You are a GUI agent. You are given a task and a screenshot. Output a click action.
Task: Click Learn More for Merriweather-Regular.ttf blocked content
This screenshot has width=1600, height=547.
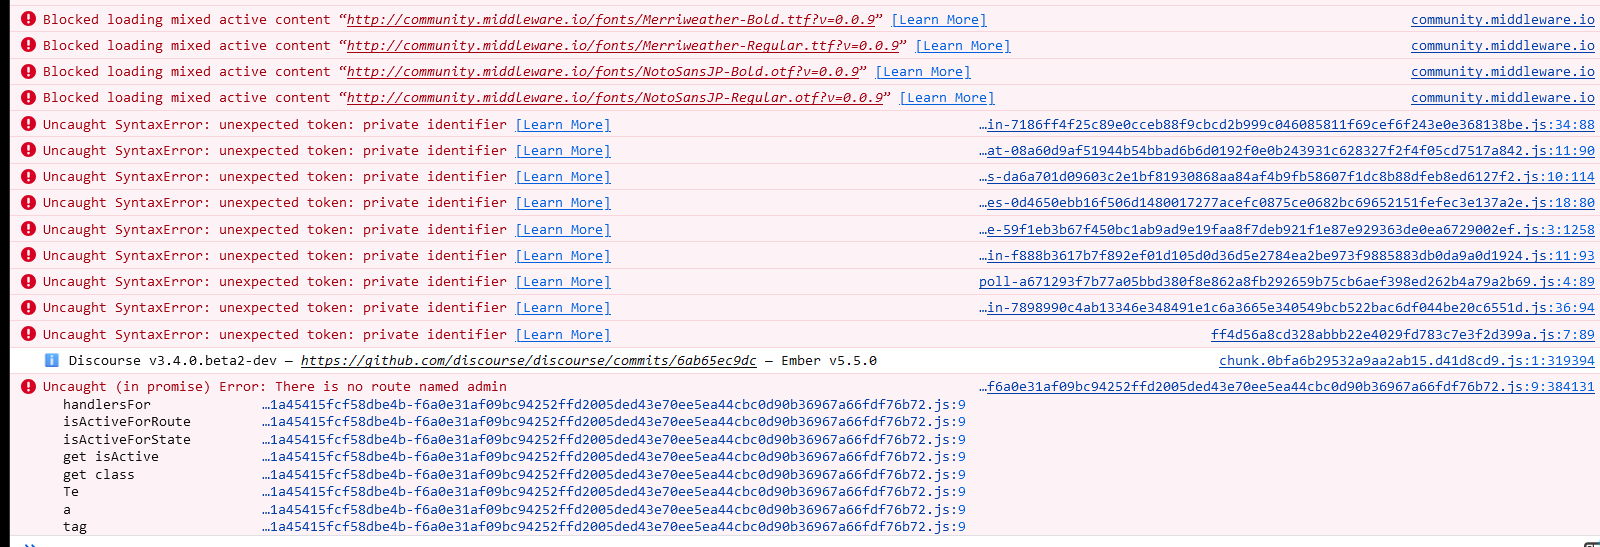(x=963, y=45)
